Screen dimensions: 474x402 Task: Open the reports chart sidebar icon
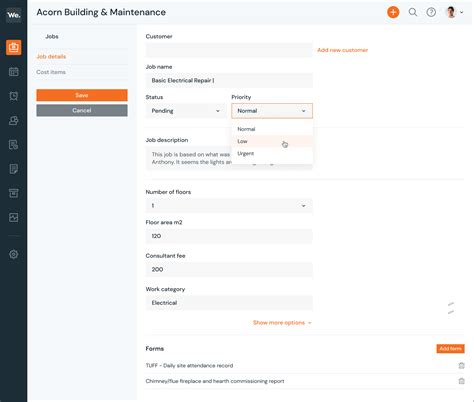coord(14,218)
